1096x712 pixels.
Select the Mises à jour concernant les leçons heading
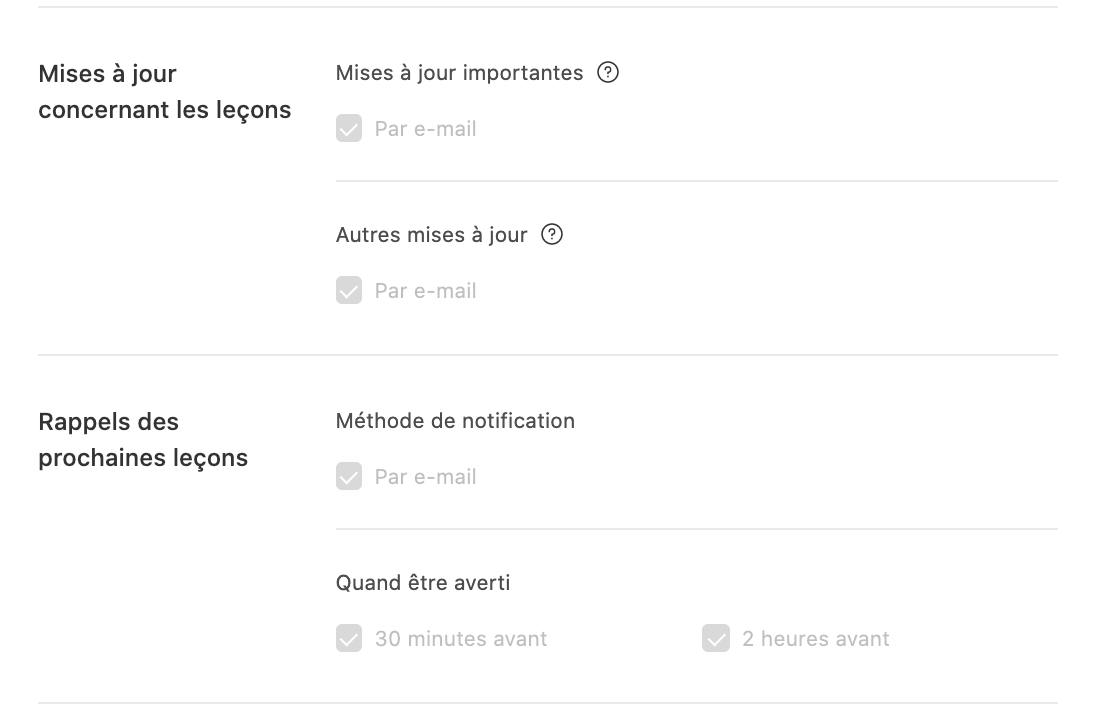click(165, 92)
